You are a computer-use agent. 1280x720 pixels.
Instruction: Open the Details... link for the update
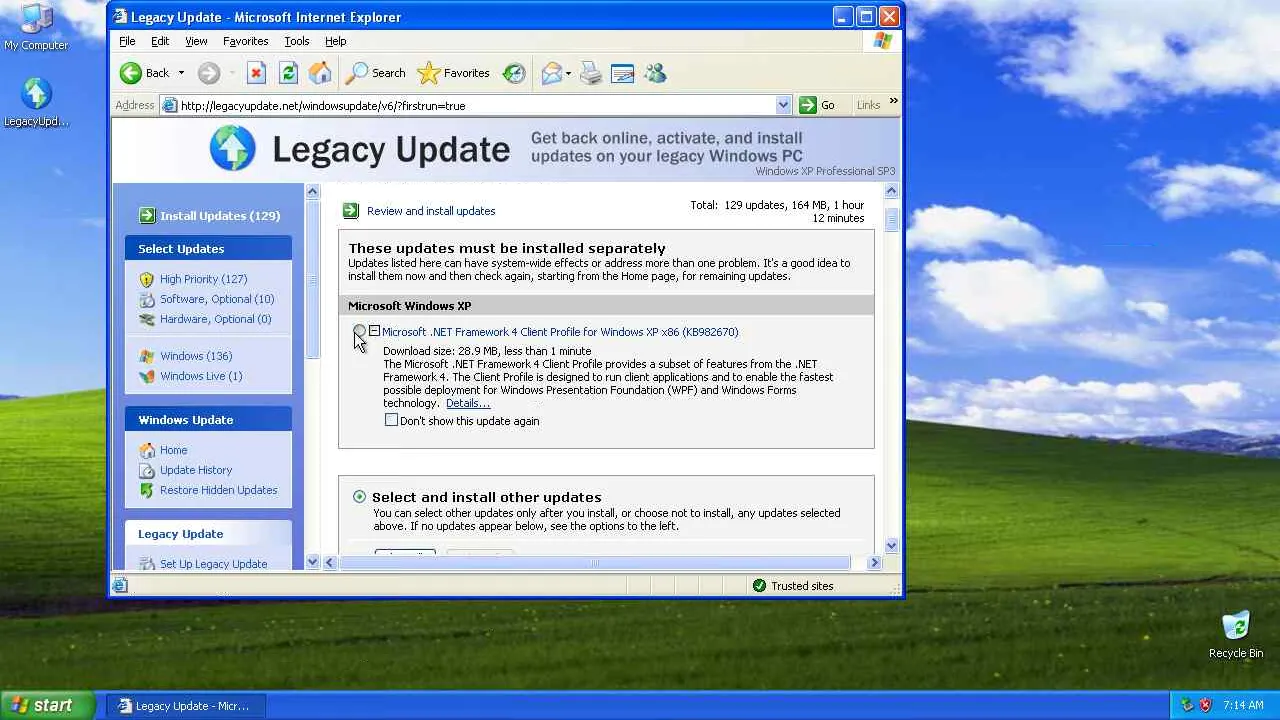(468, 403)
